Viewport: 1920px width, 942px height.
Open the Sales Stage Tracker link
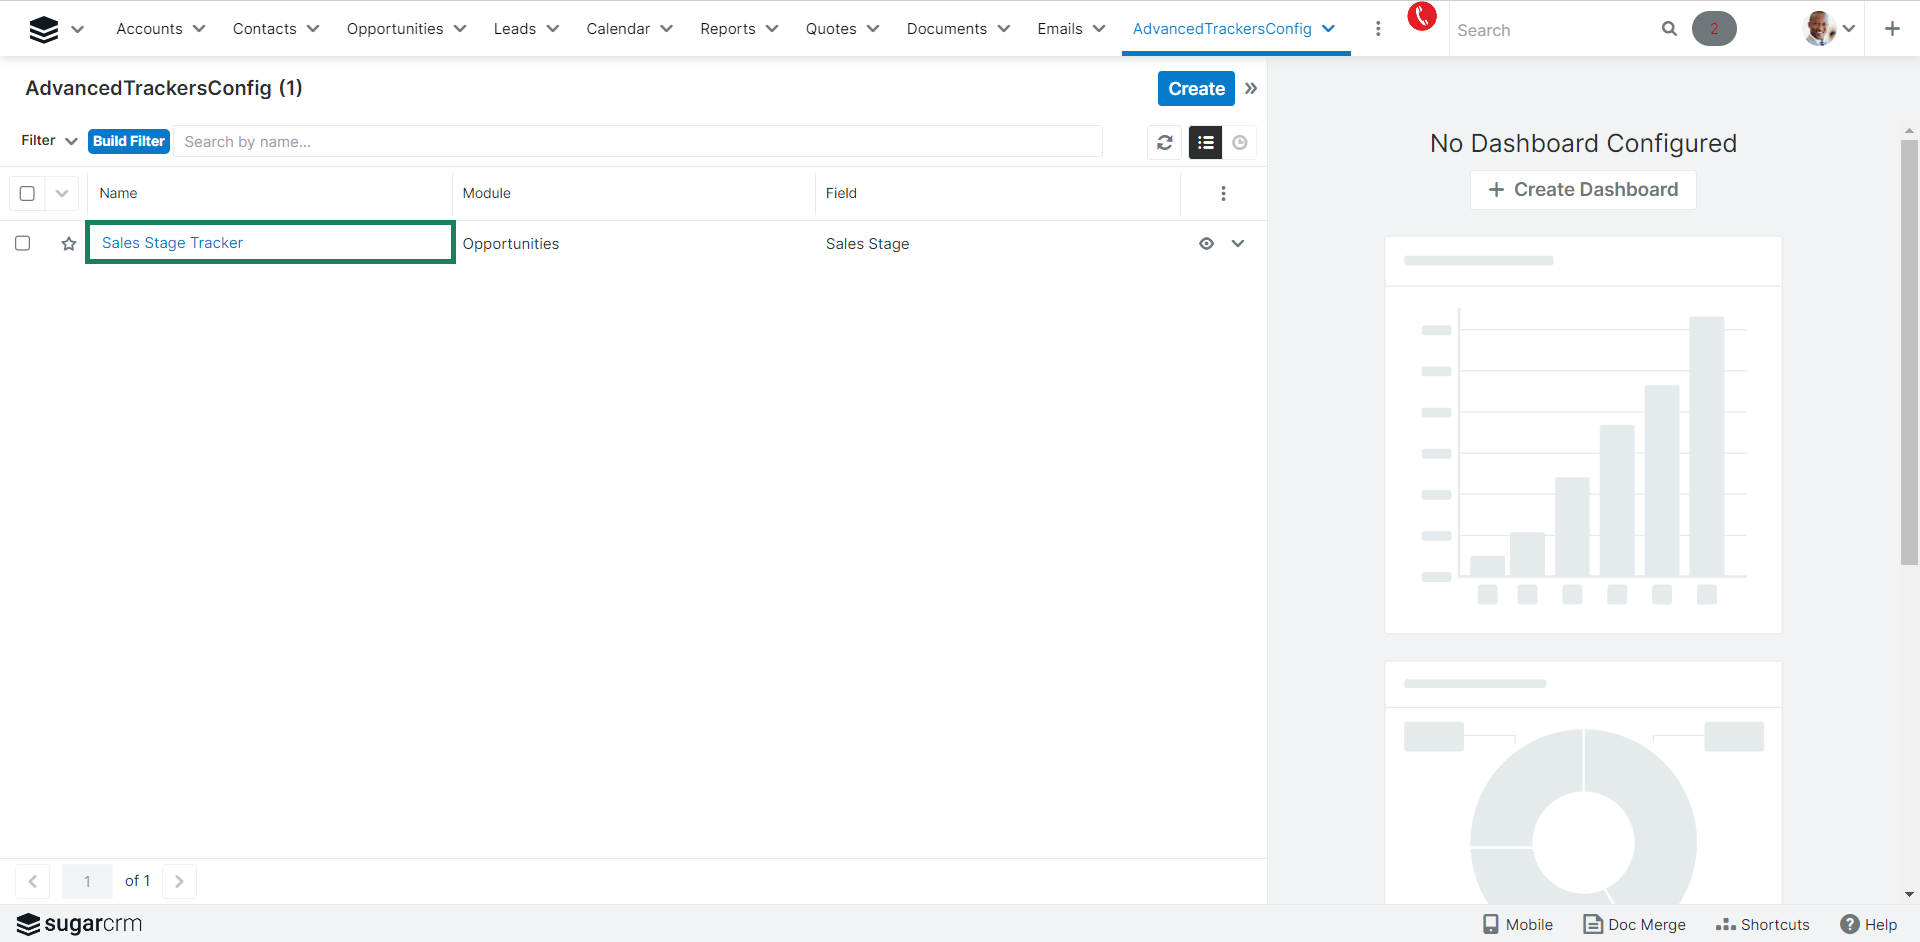[x=172, y=243]
